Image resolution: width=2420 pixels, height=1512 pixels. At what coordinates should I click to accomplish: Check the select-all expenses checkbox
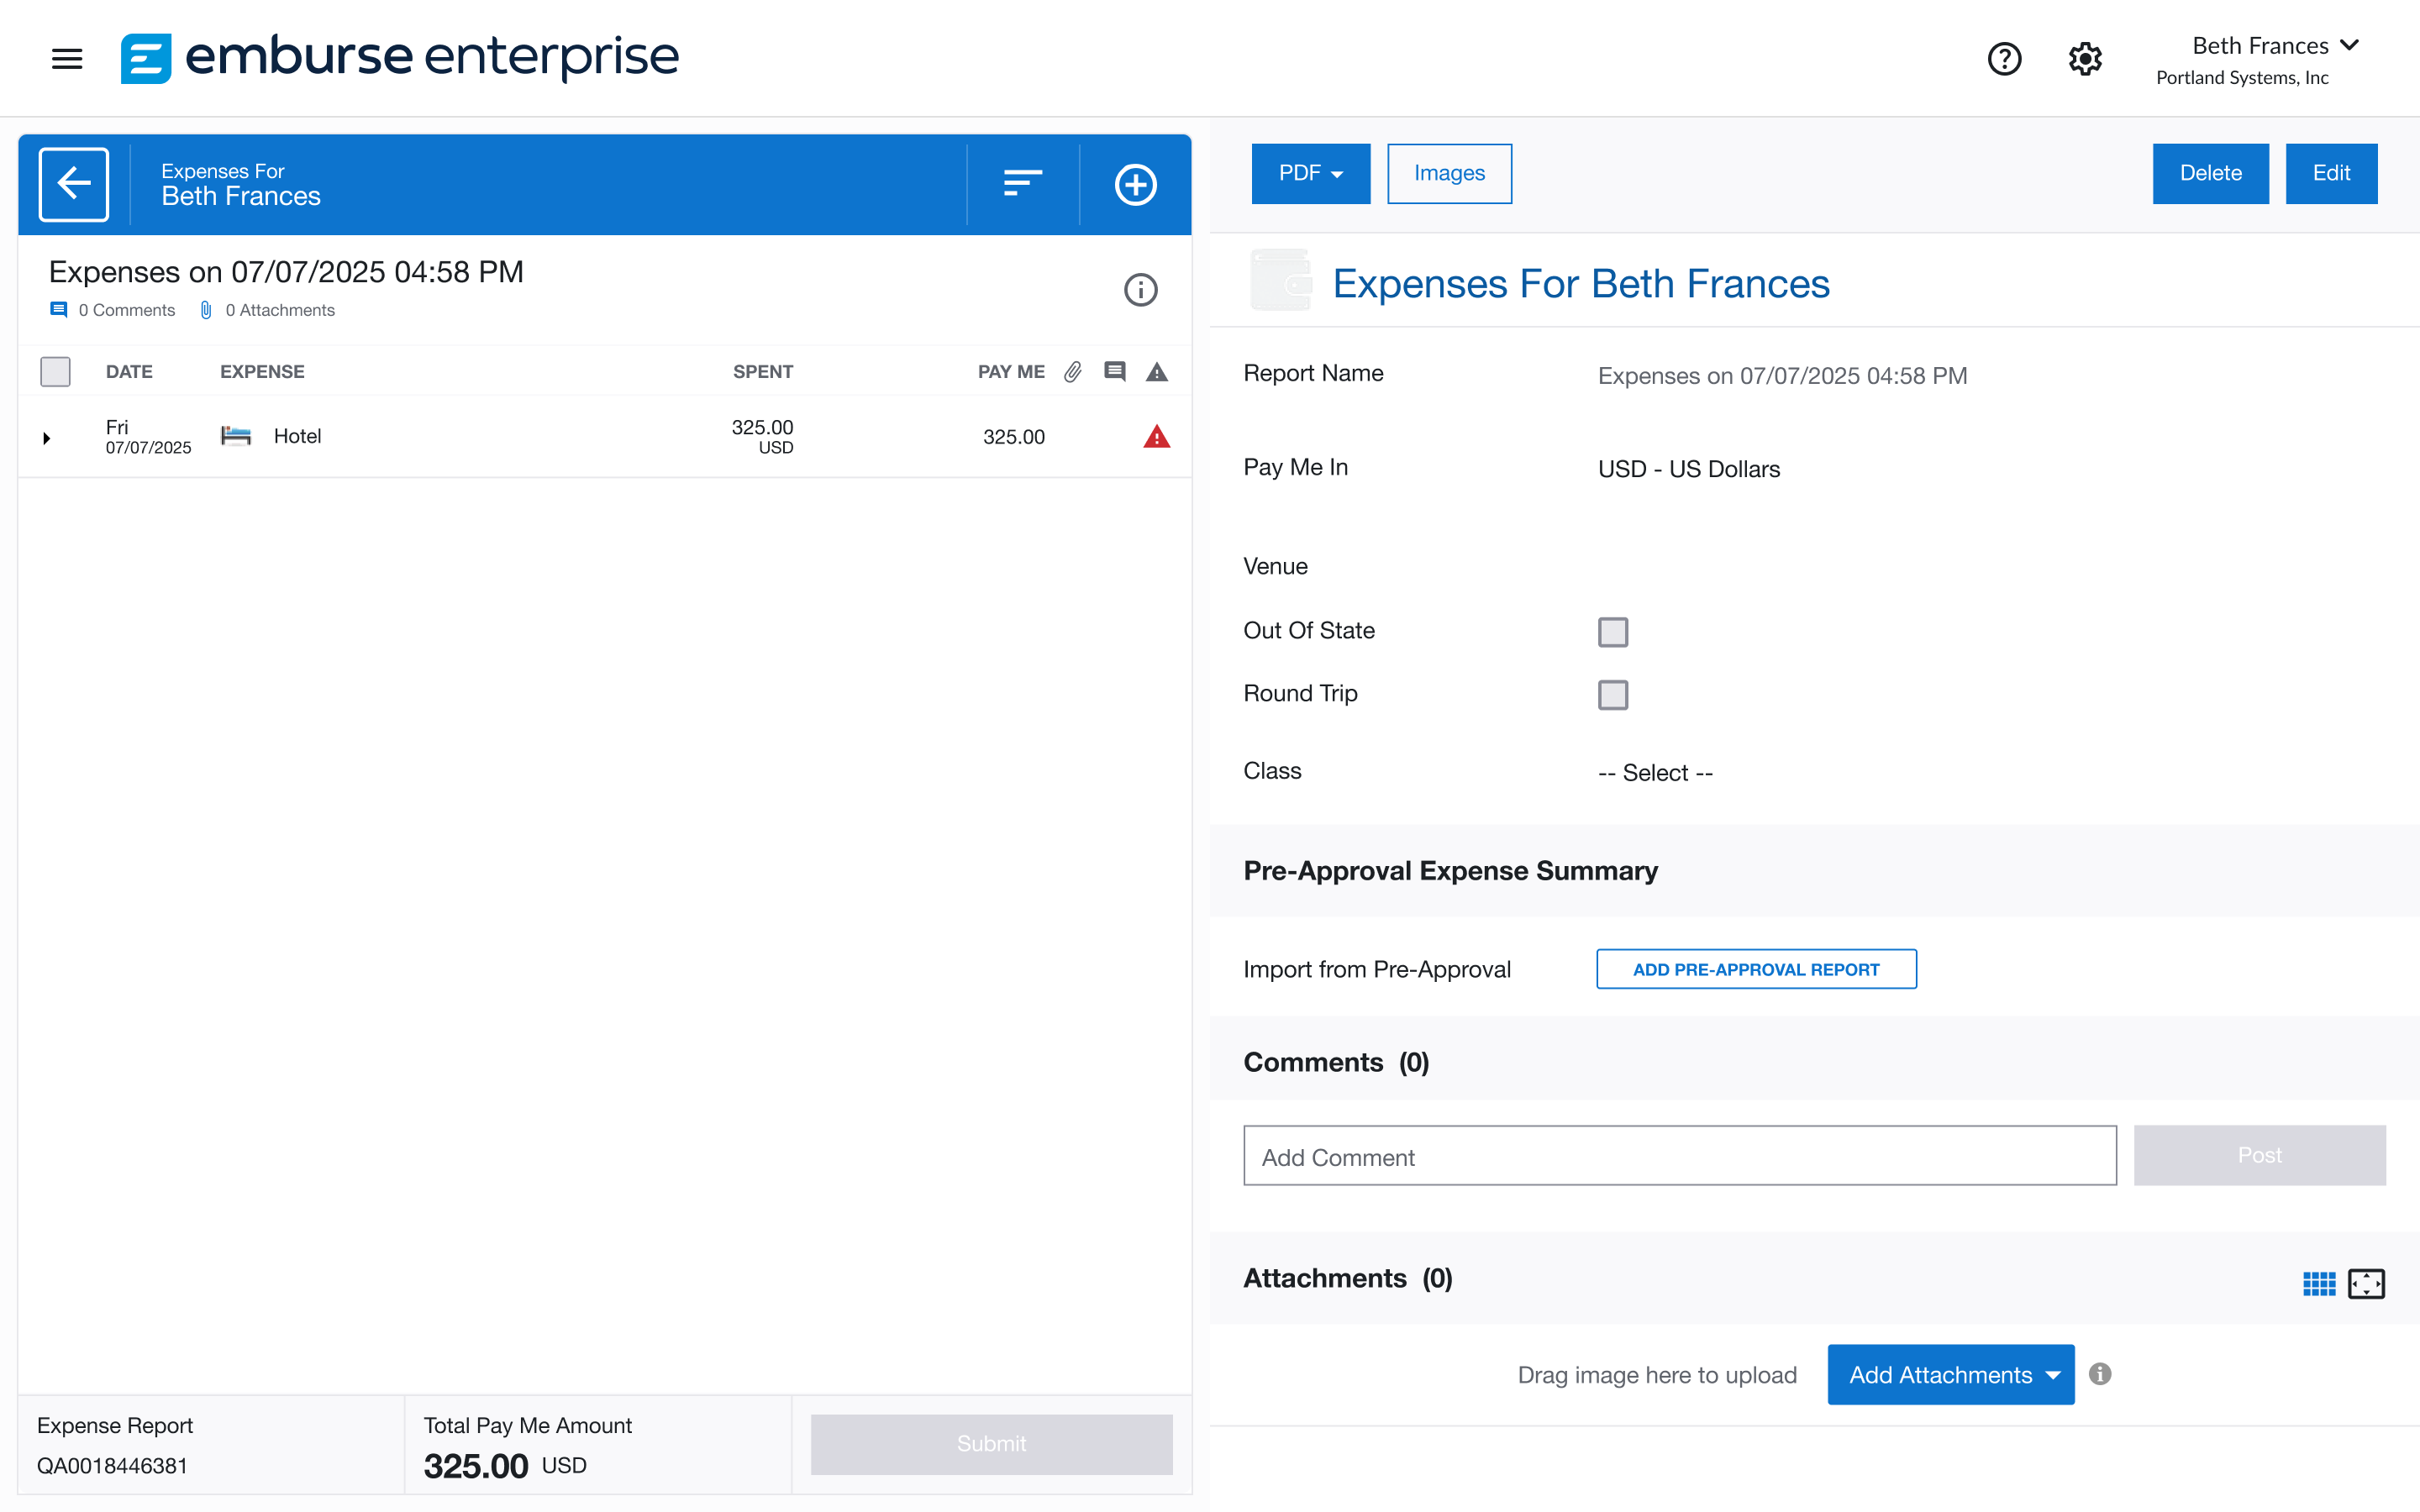pyautogui.click(x=55, y=372)
